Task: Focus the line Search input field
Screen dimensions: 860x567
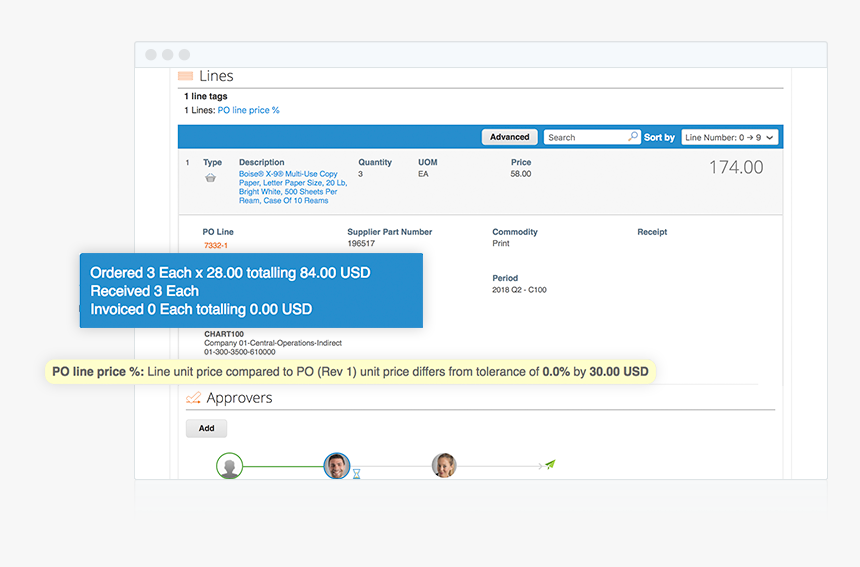Action: (x=585, y=137)
